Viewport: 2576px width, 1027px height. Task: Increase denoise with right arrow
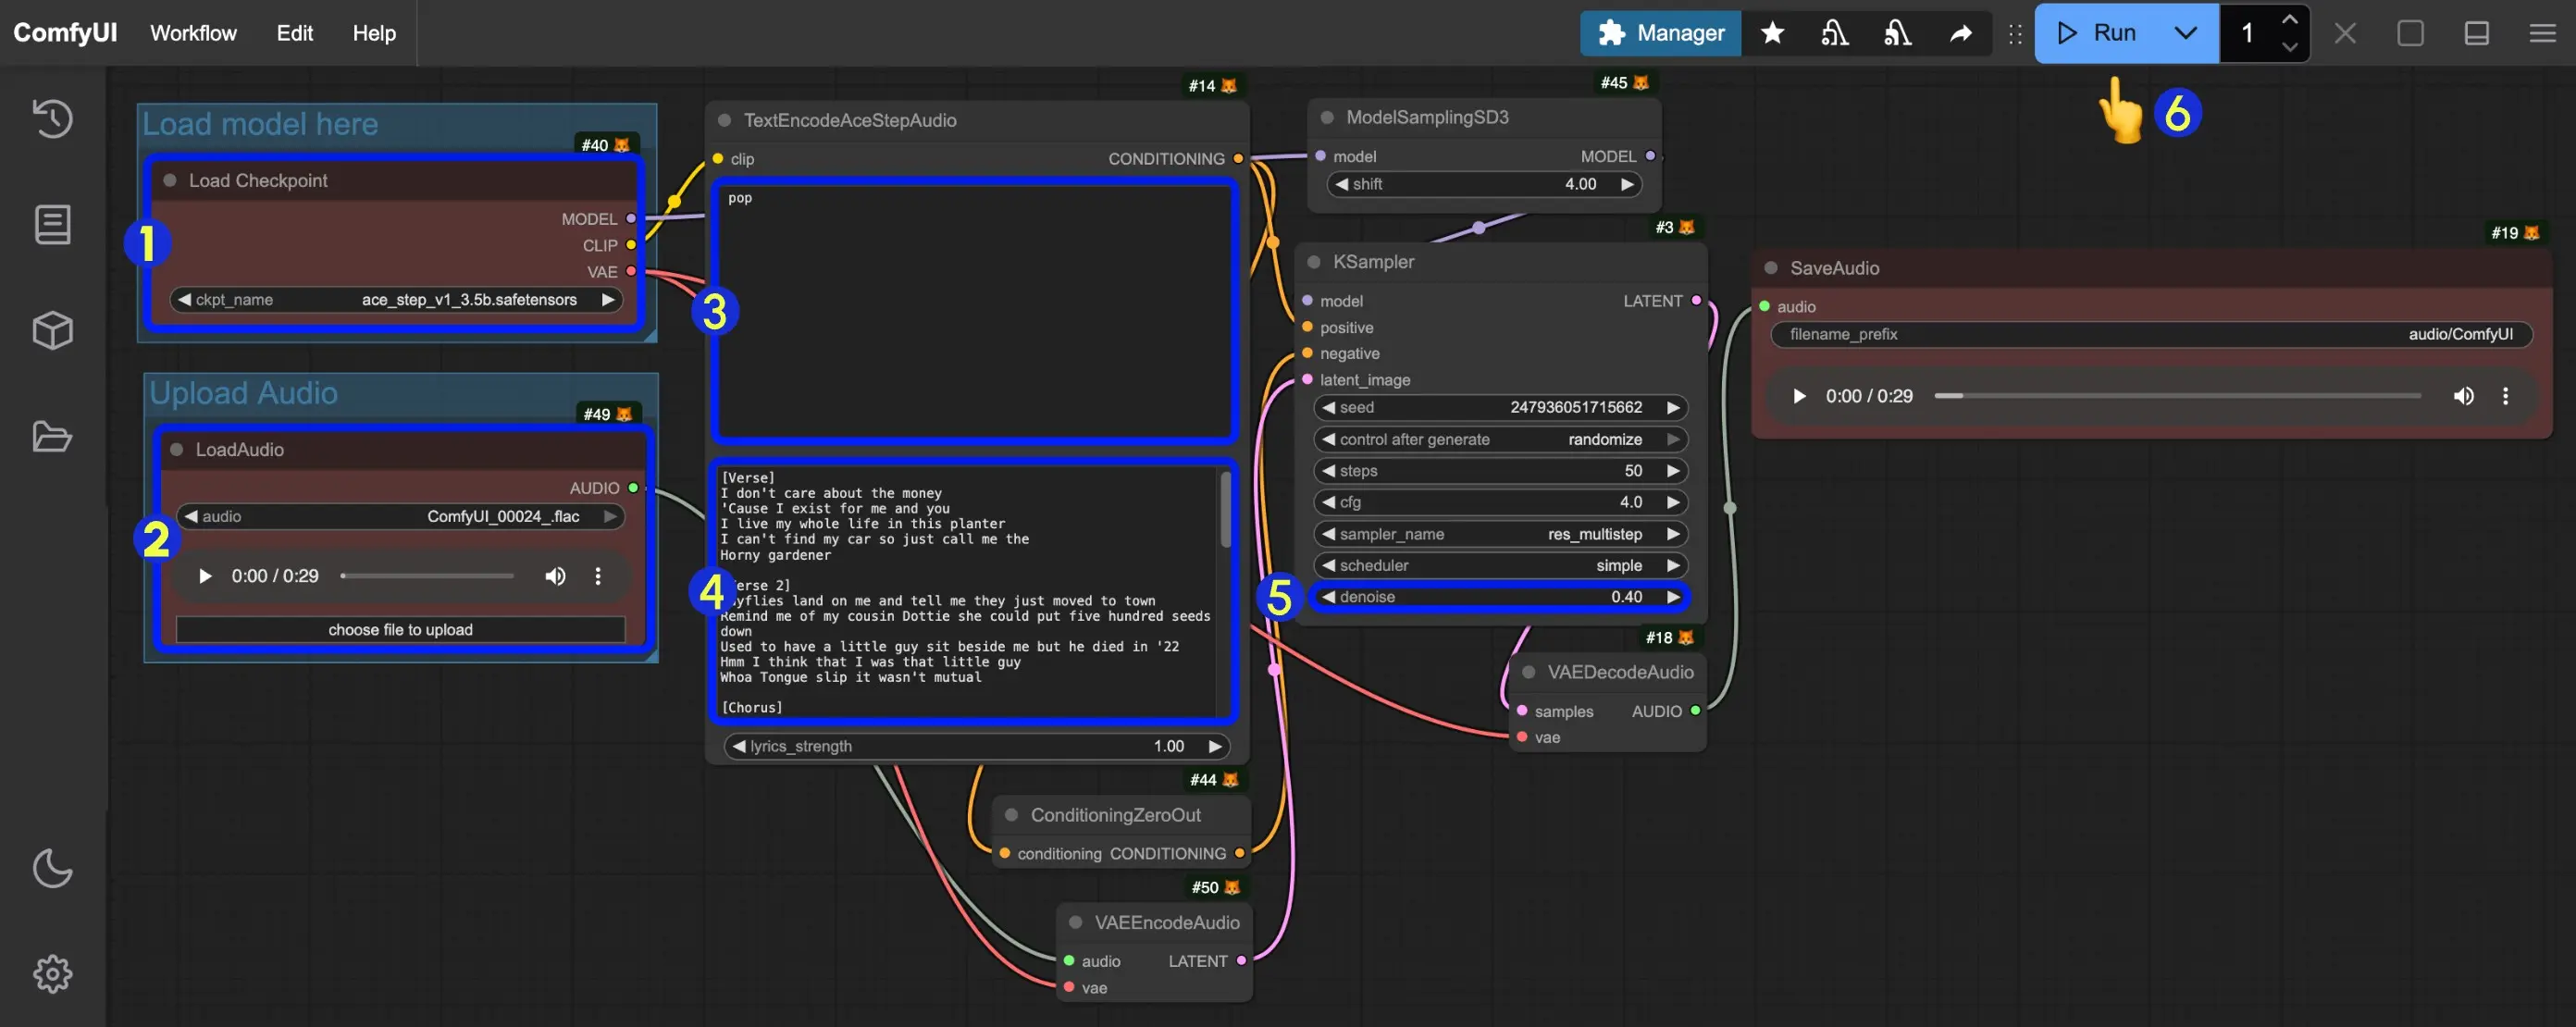click(1673, 597)
